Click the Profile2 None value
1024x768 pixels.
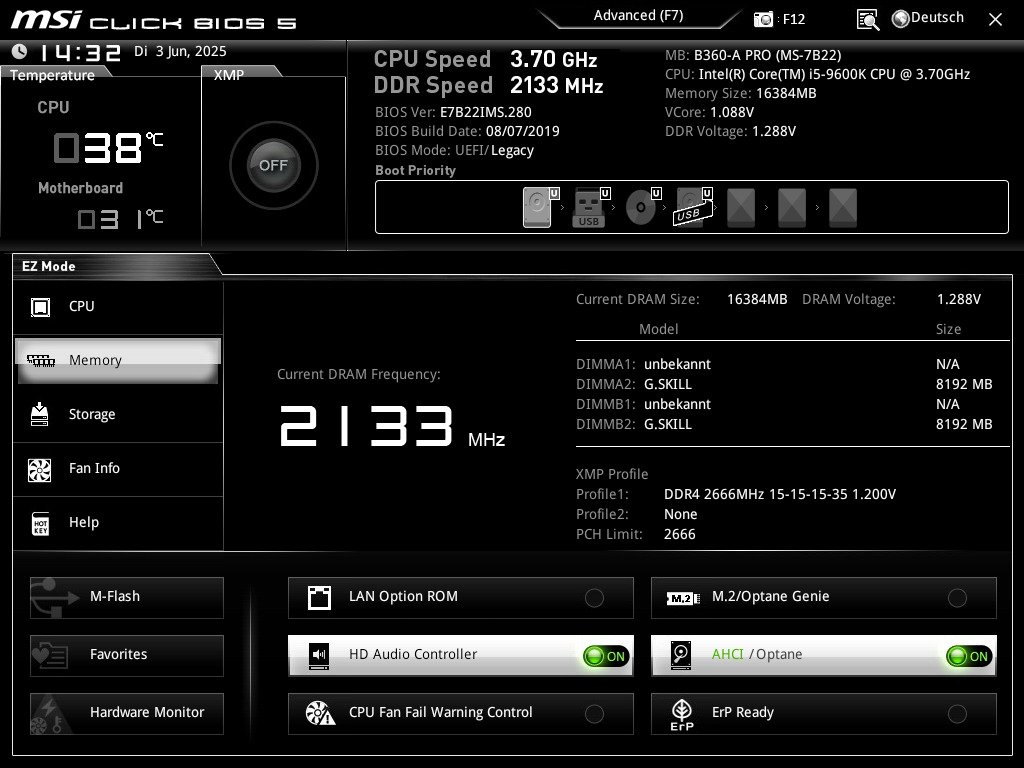680,515
